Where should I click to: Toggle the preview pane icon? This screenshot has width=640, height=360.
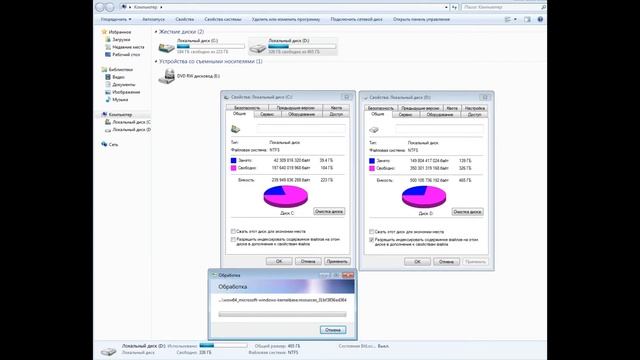point(527,19)
